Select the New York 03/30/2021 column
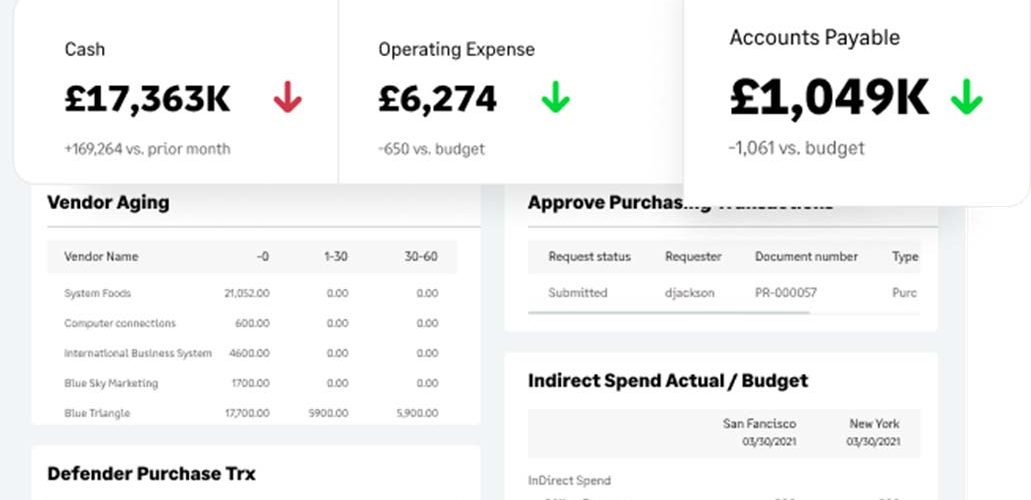The height and width of the screenshot is (500, 1031). 873,432
